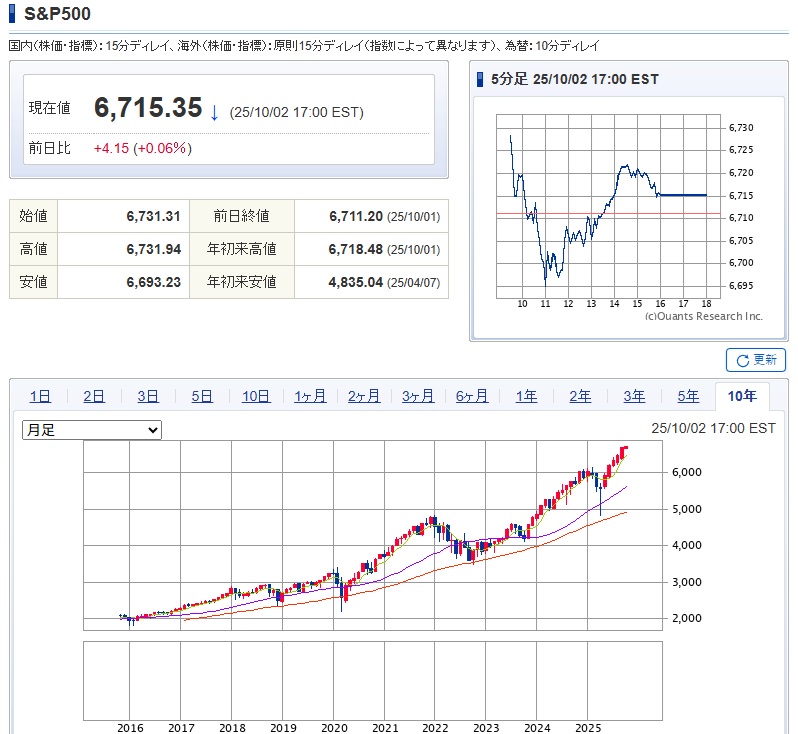
Task: Select the active 10年 range tab
Action: (742, 396)
